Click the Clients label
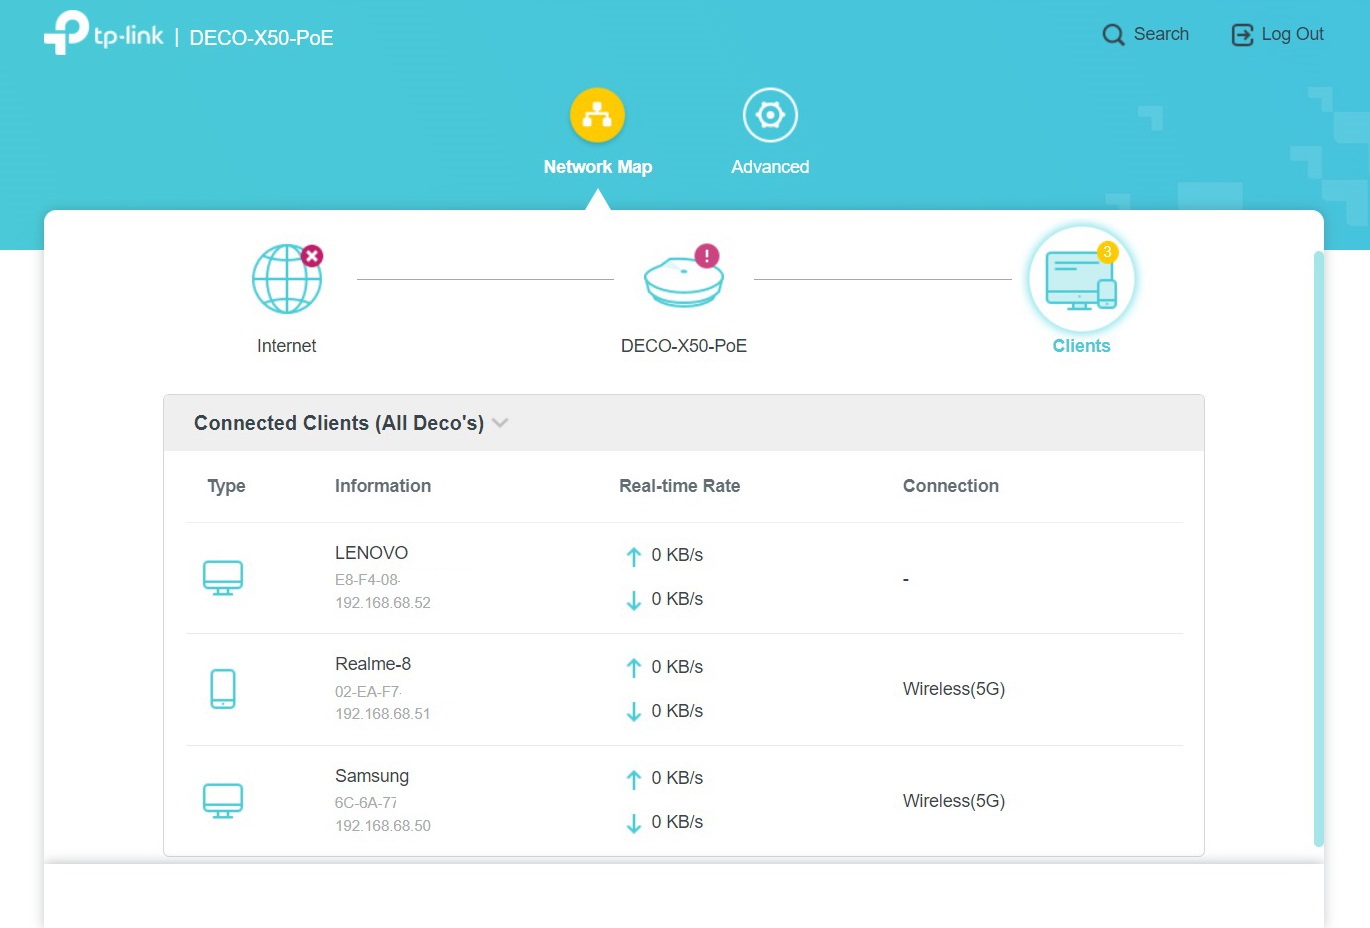The image size is (1370, 928). pyautogui.click(x=1081, y=346)
